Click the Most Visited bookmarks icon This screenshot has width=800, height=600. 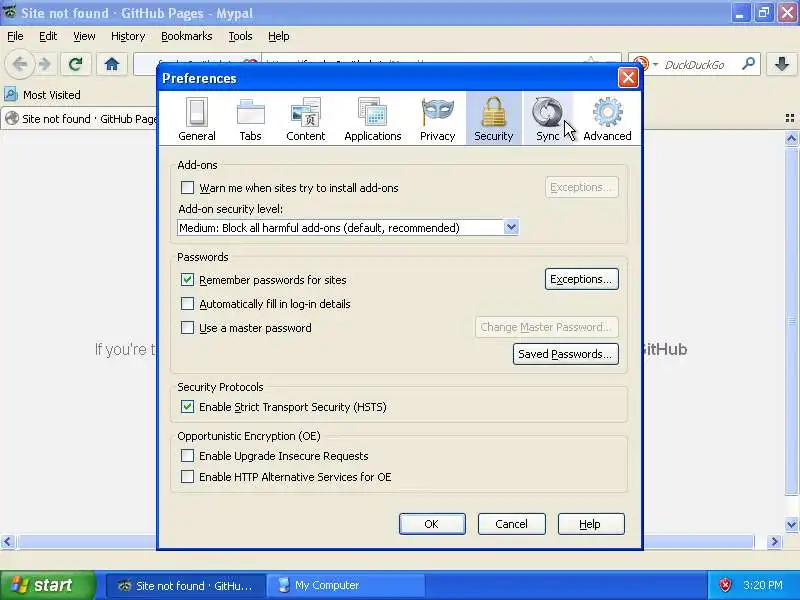pos(10,94)
